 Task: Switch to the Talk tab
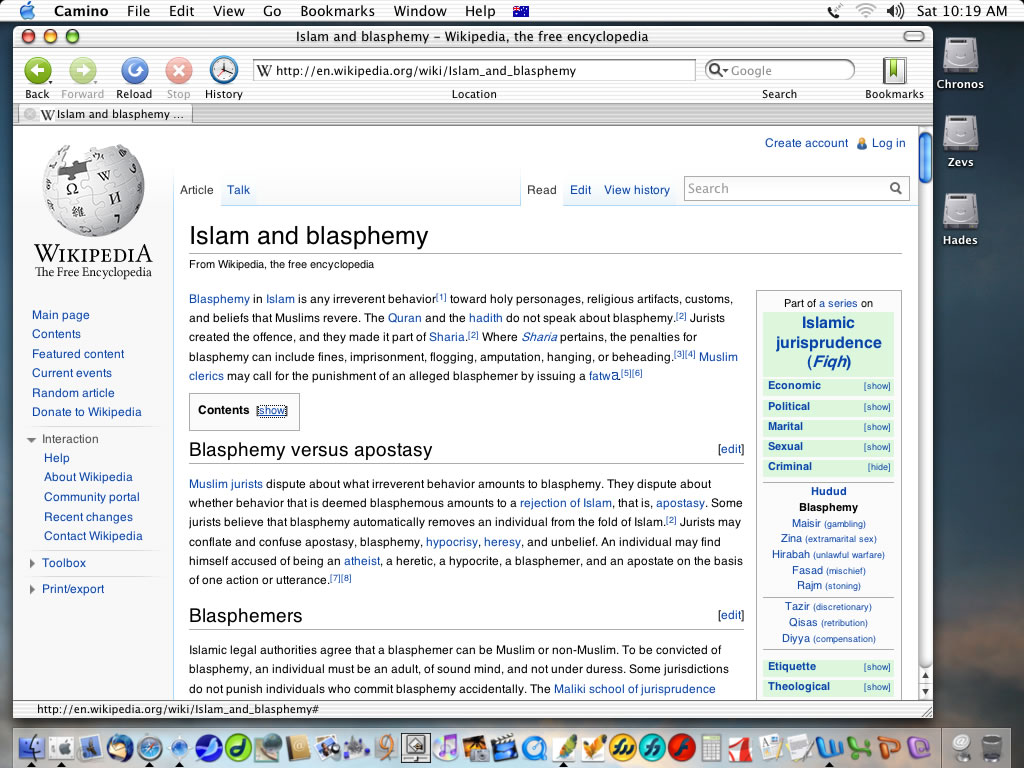(x=238, y=190)
